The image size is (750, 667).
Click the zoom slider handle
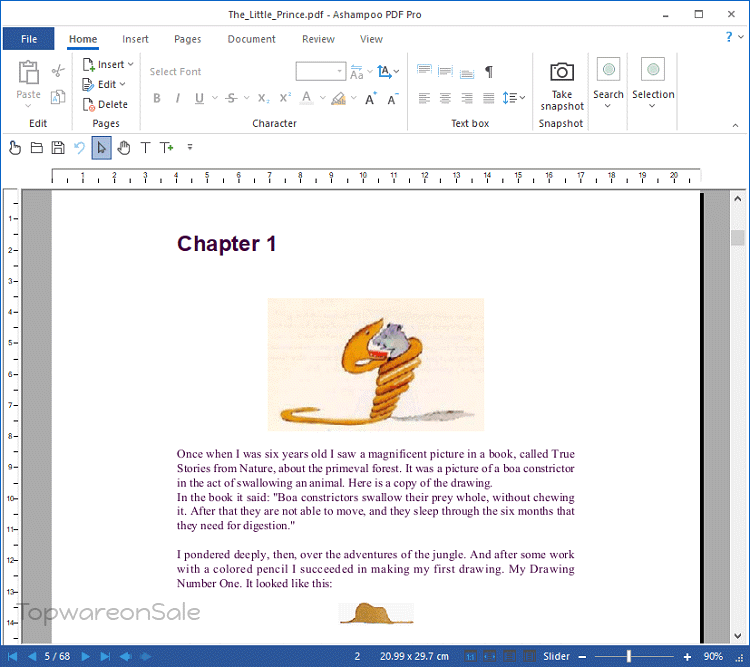629,656
